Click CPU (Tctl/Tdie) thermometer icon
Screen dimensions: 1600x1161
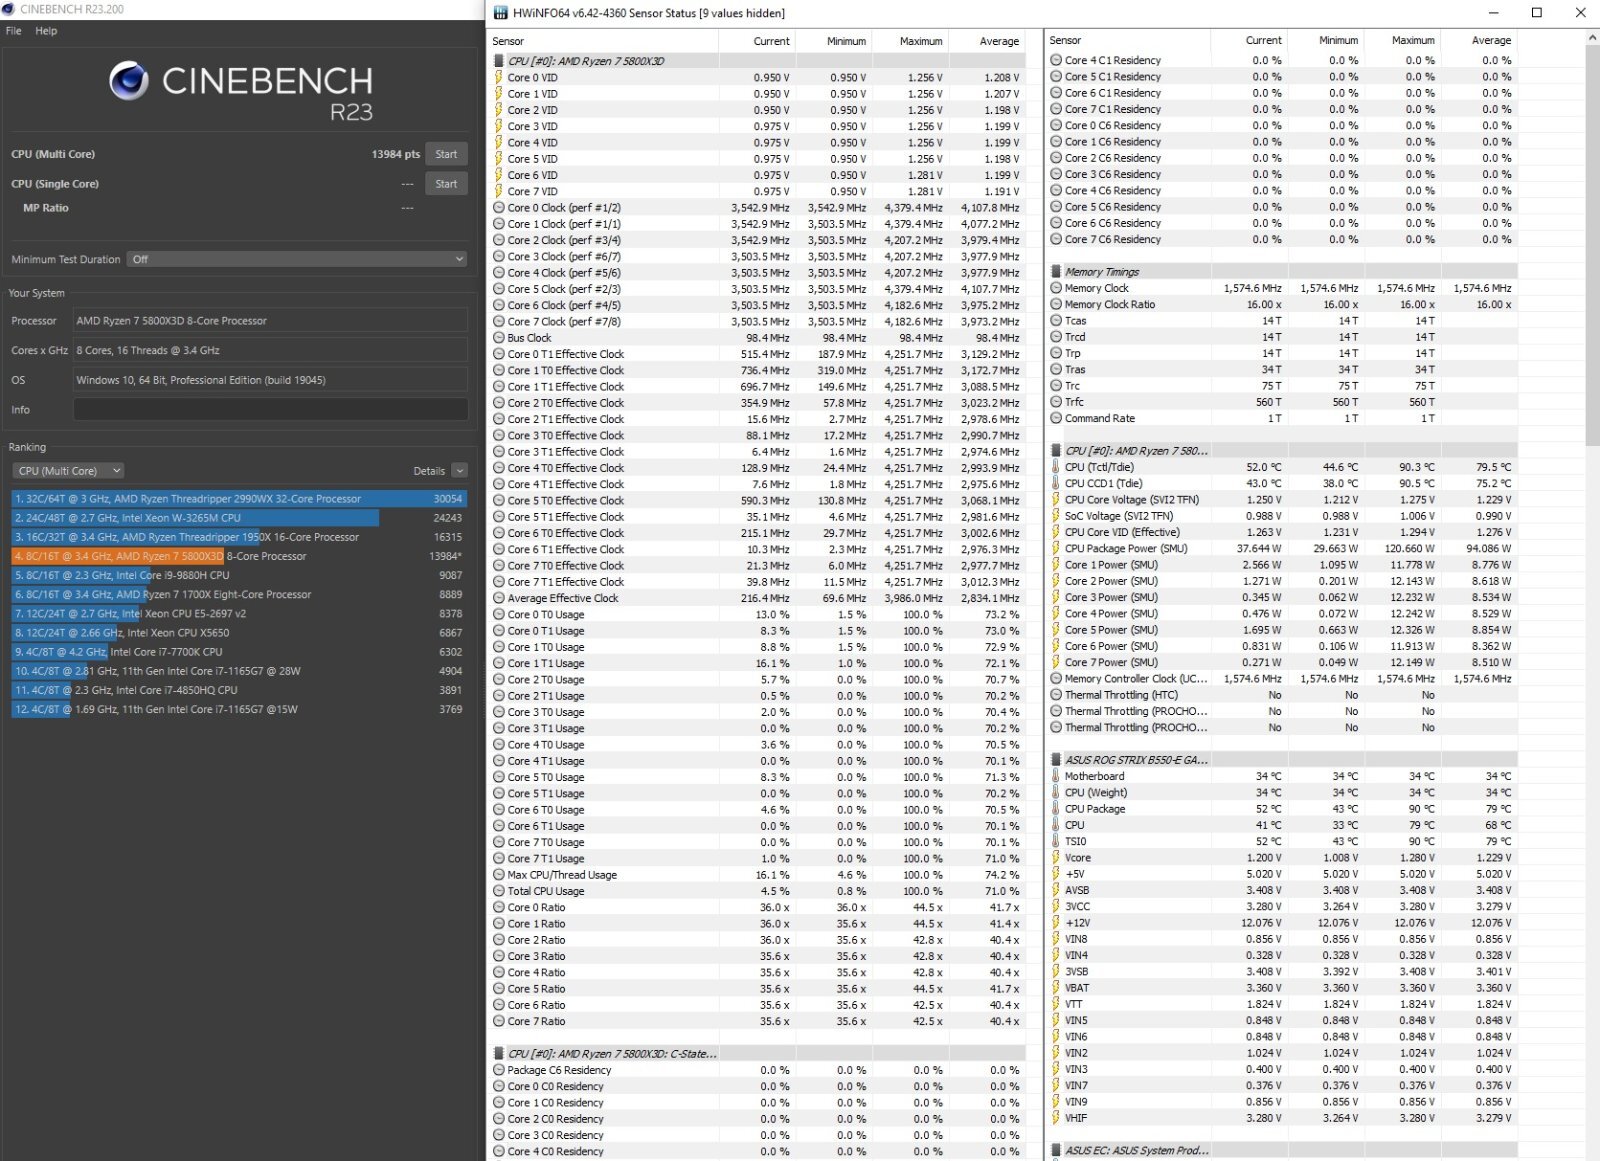1056,467
